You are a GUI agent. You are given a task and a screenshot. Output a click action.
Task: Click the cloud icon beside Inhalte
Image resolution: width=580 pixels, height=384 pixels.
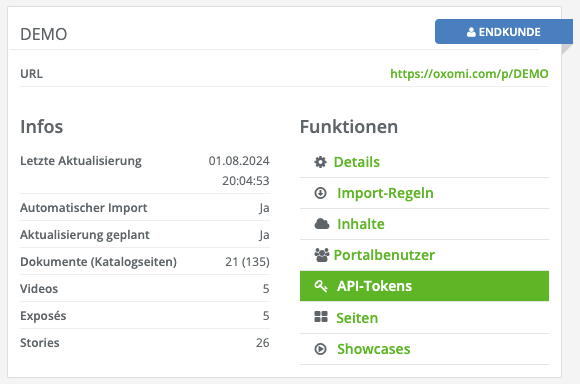(x=321, y=224)
